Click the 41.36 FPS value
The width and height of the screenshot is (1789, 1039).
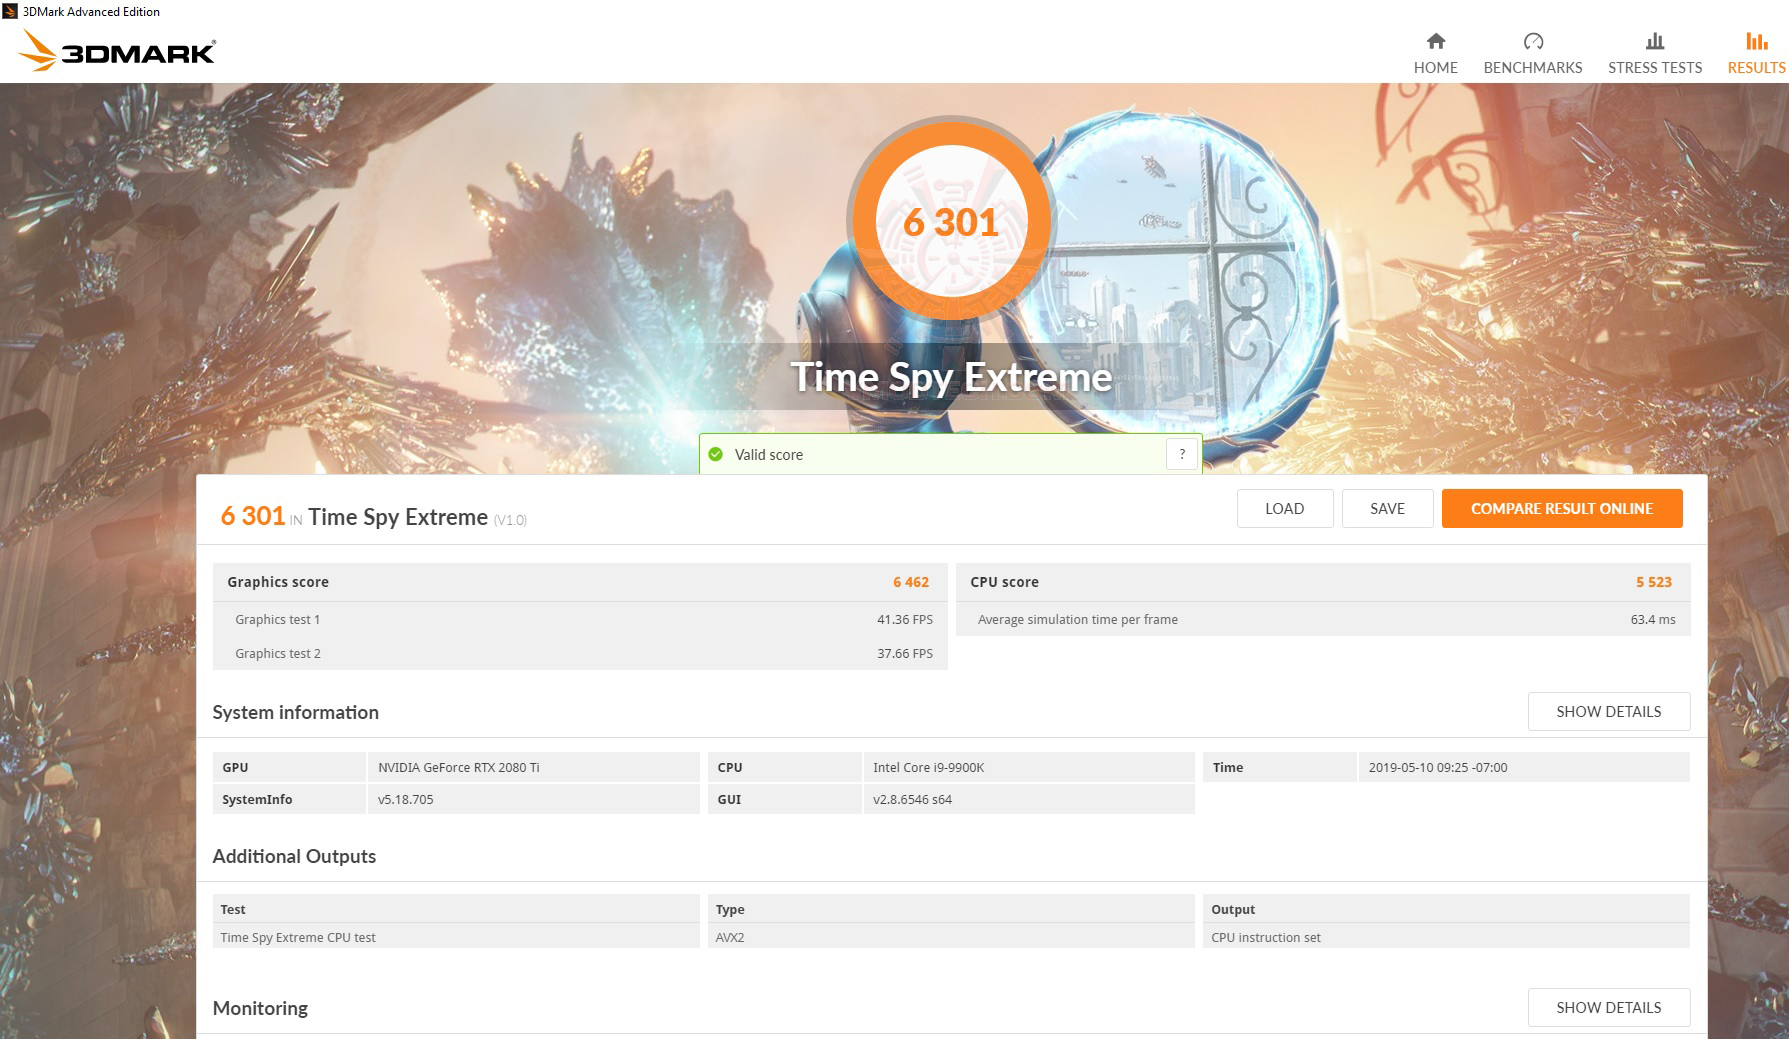(x=905, y=619)
